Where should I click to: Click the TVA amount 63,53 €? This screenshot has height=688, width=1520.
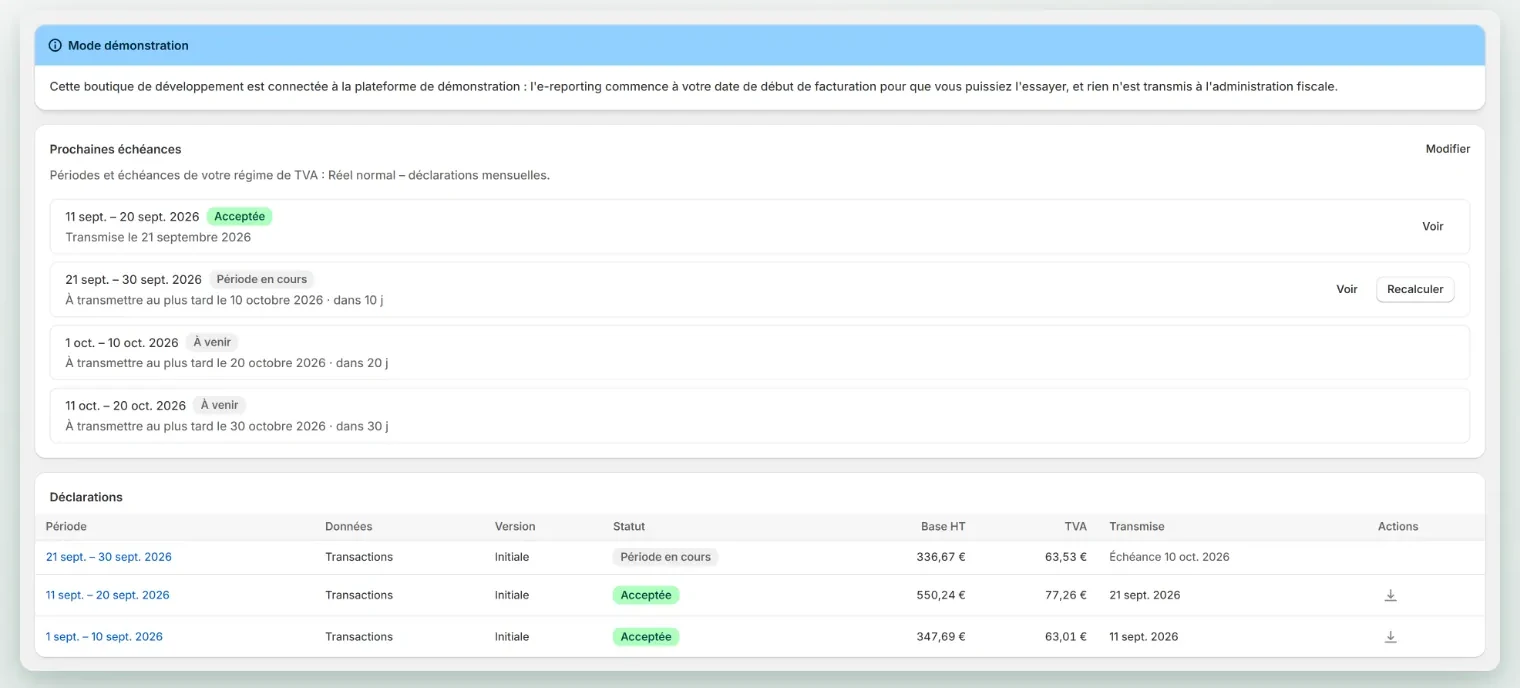coord(1066,557)
